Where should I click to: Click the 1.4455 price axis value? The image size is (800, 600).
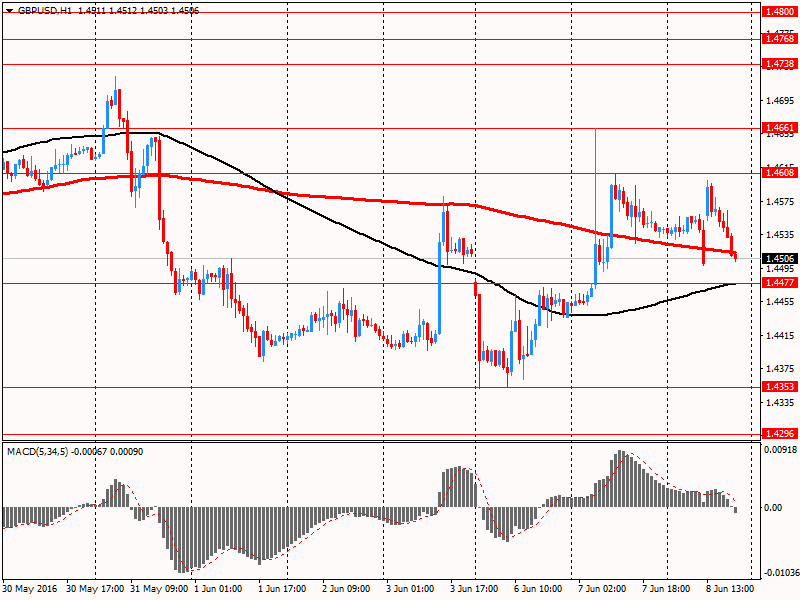coord(780,302)
